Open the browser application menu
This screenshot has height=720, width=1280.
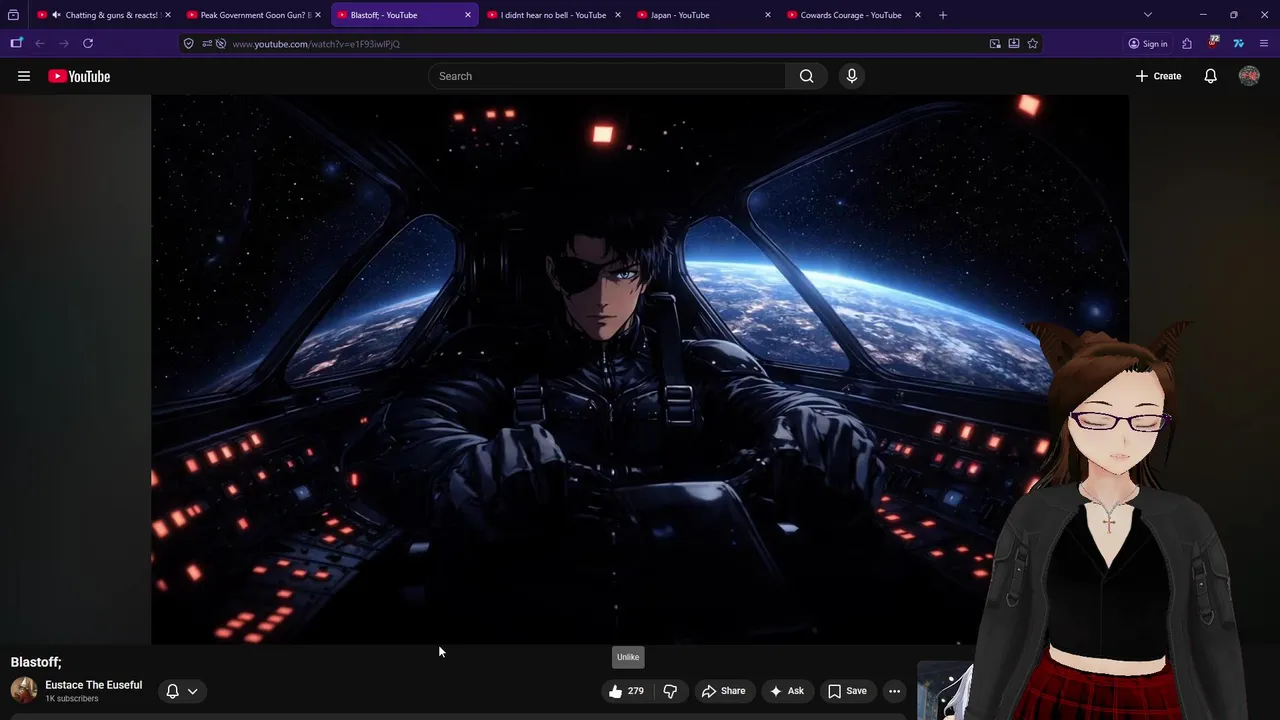click(x=1264, y=43)
